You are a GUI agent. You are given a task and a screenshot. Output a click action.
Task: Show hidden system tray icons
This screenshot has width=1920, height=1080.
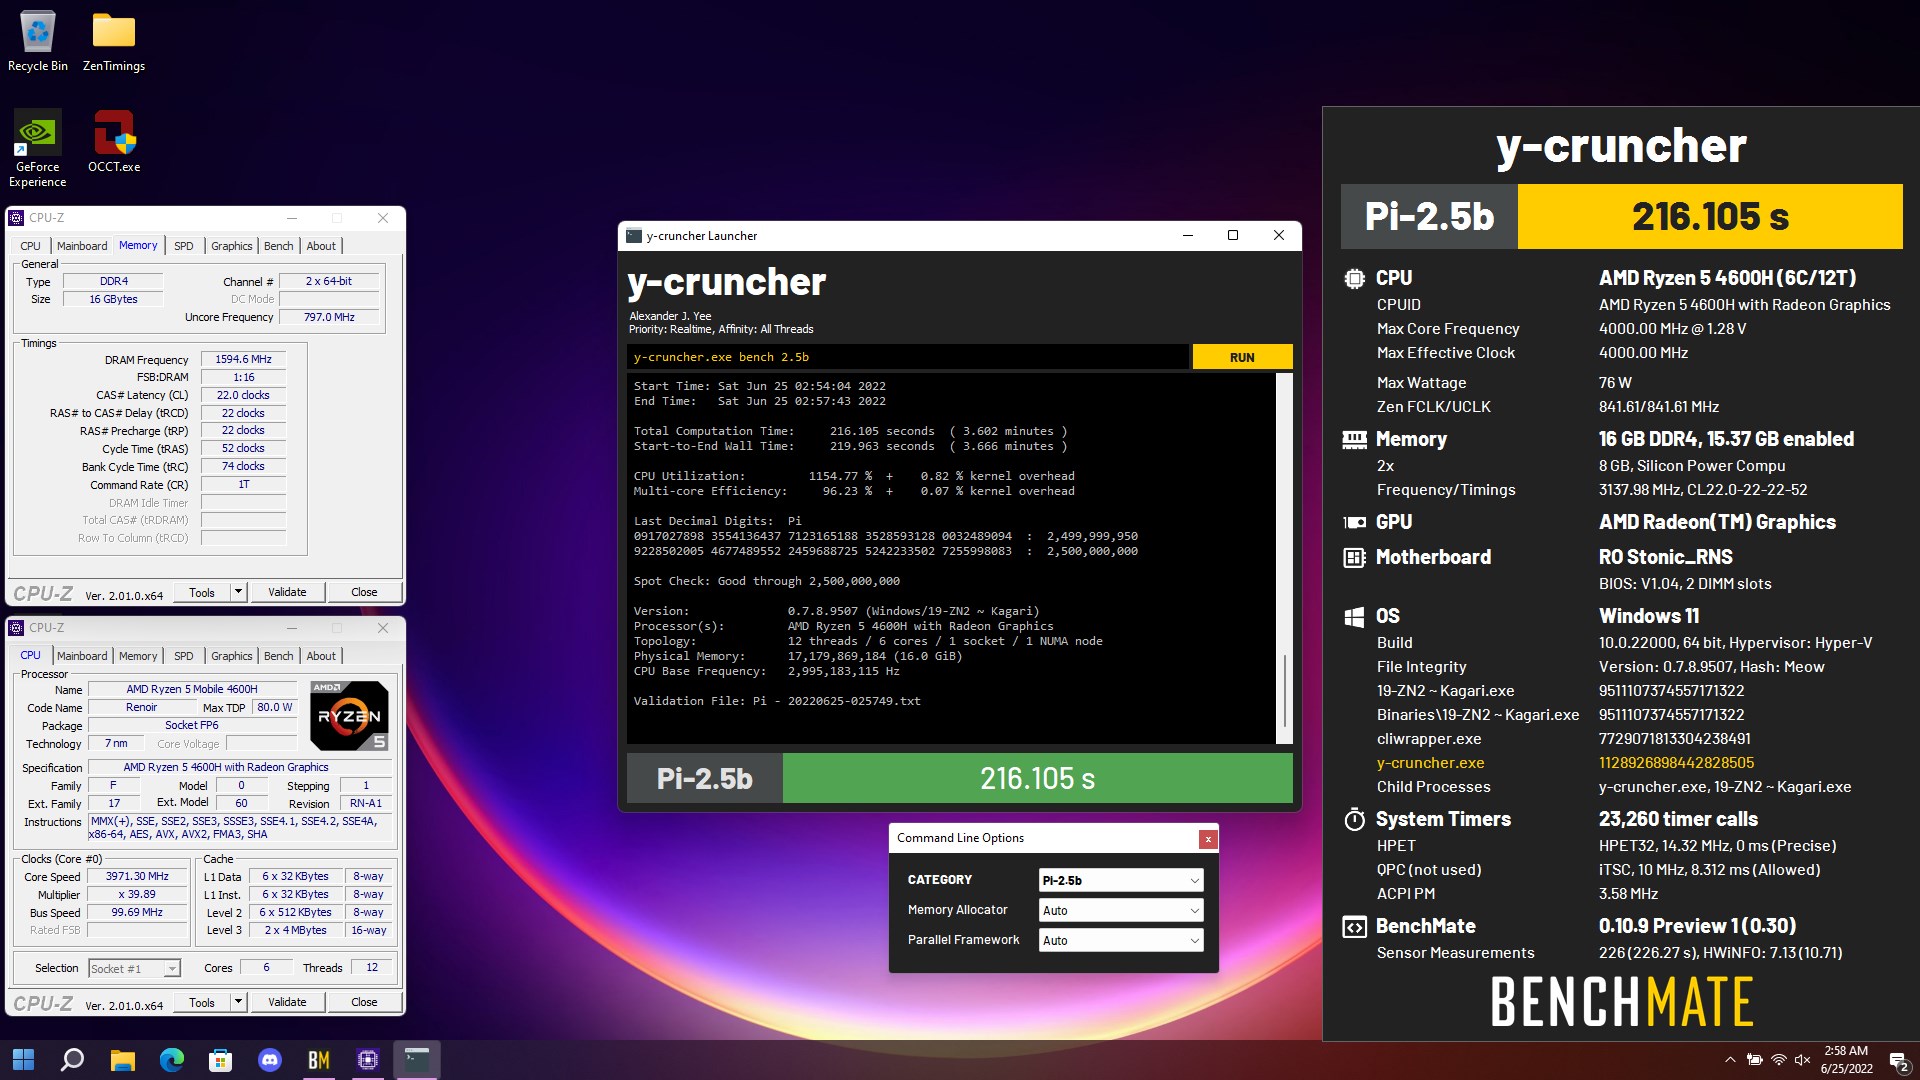tap(1730, 1060)
